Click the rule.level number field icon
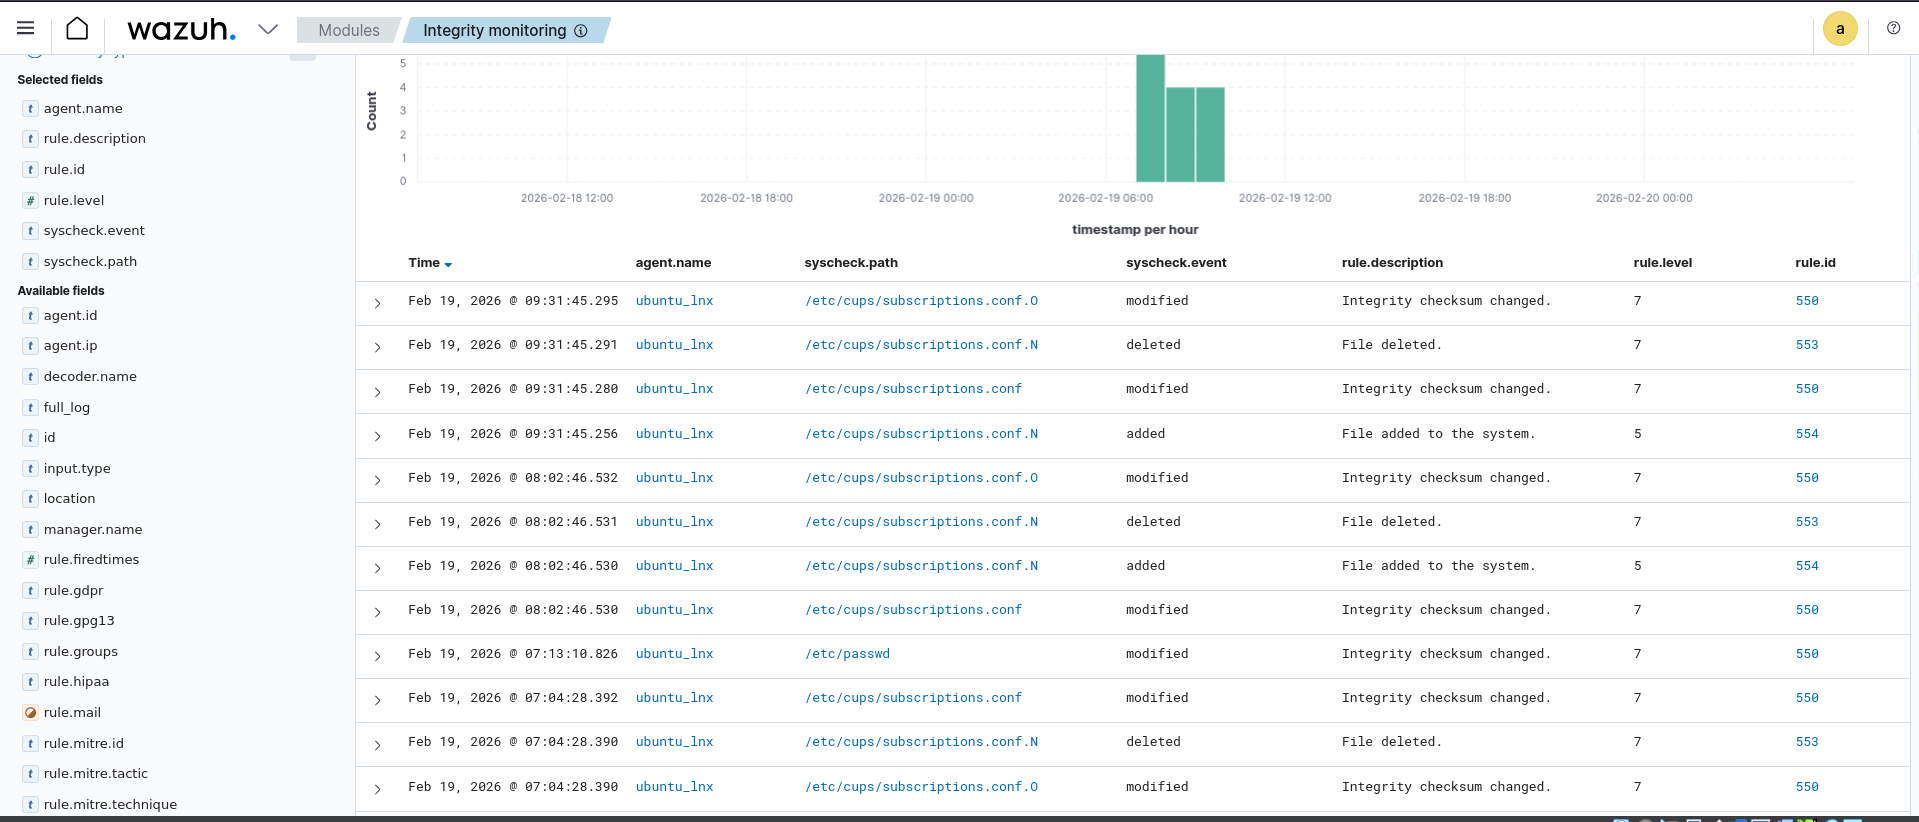Image resolution: width=1919 pixels, height=822 pixels. 31,201
